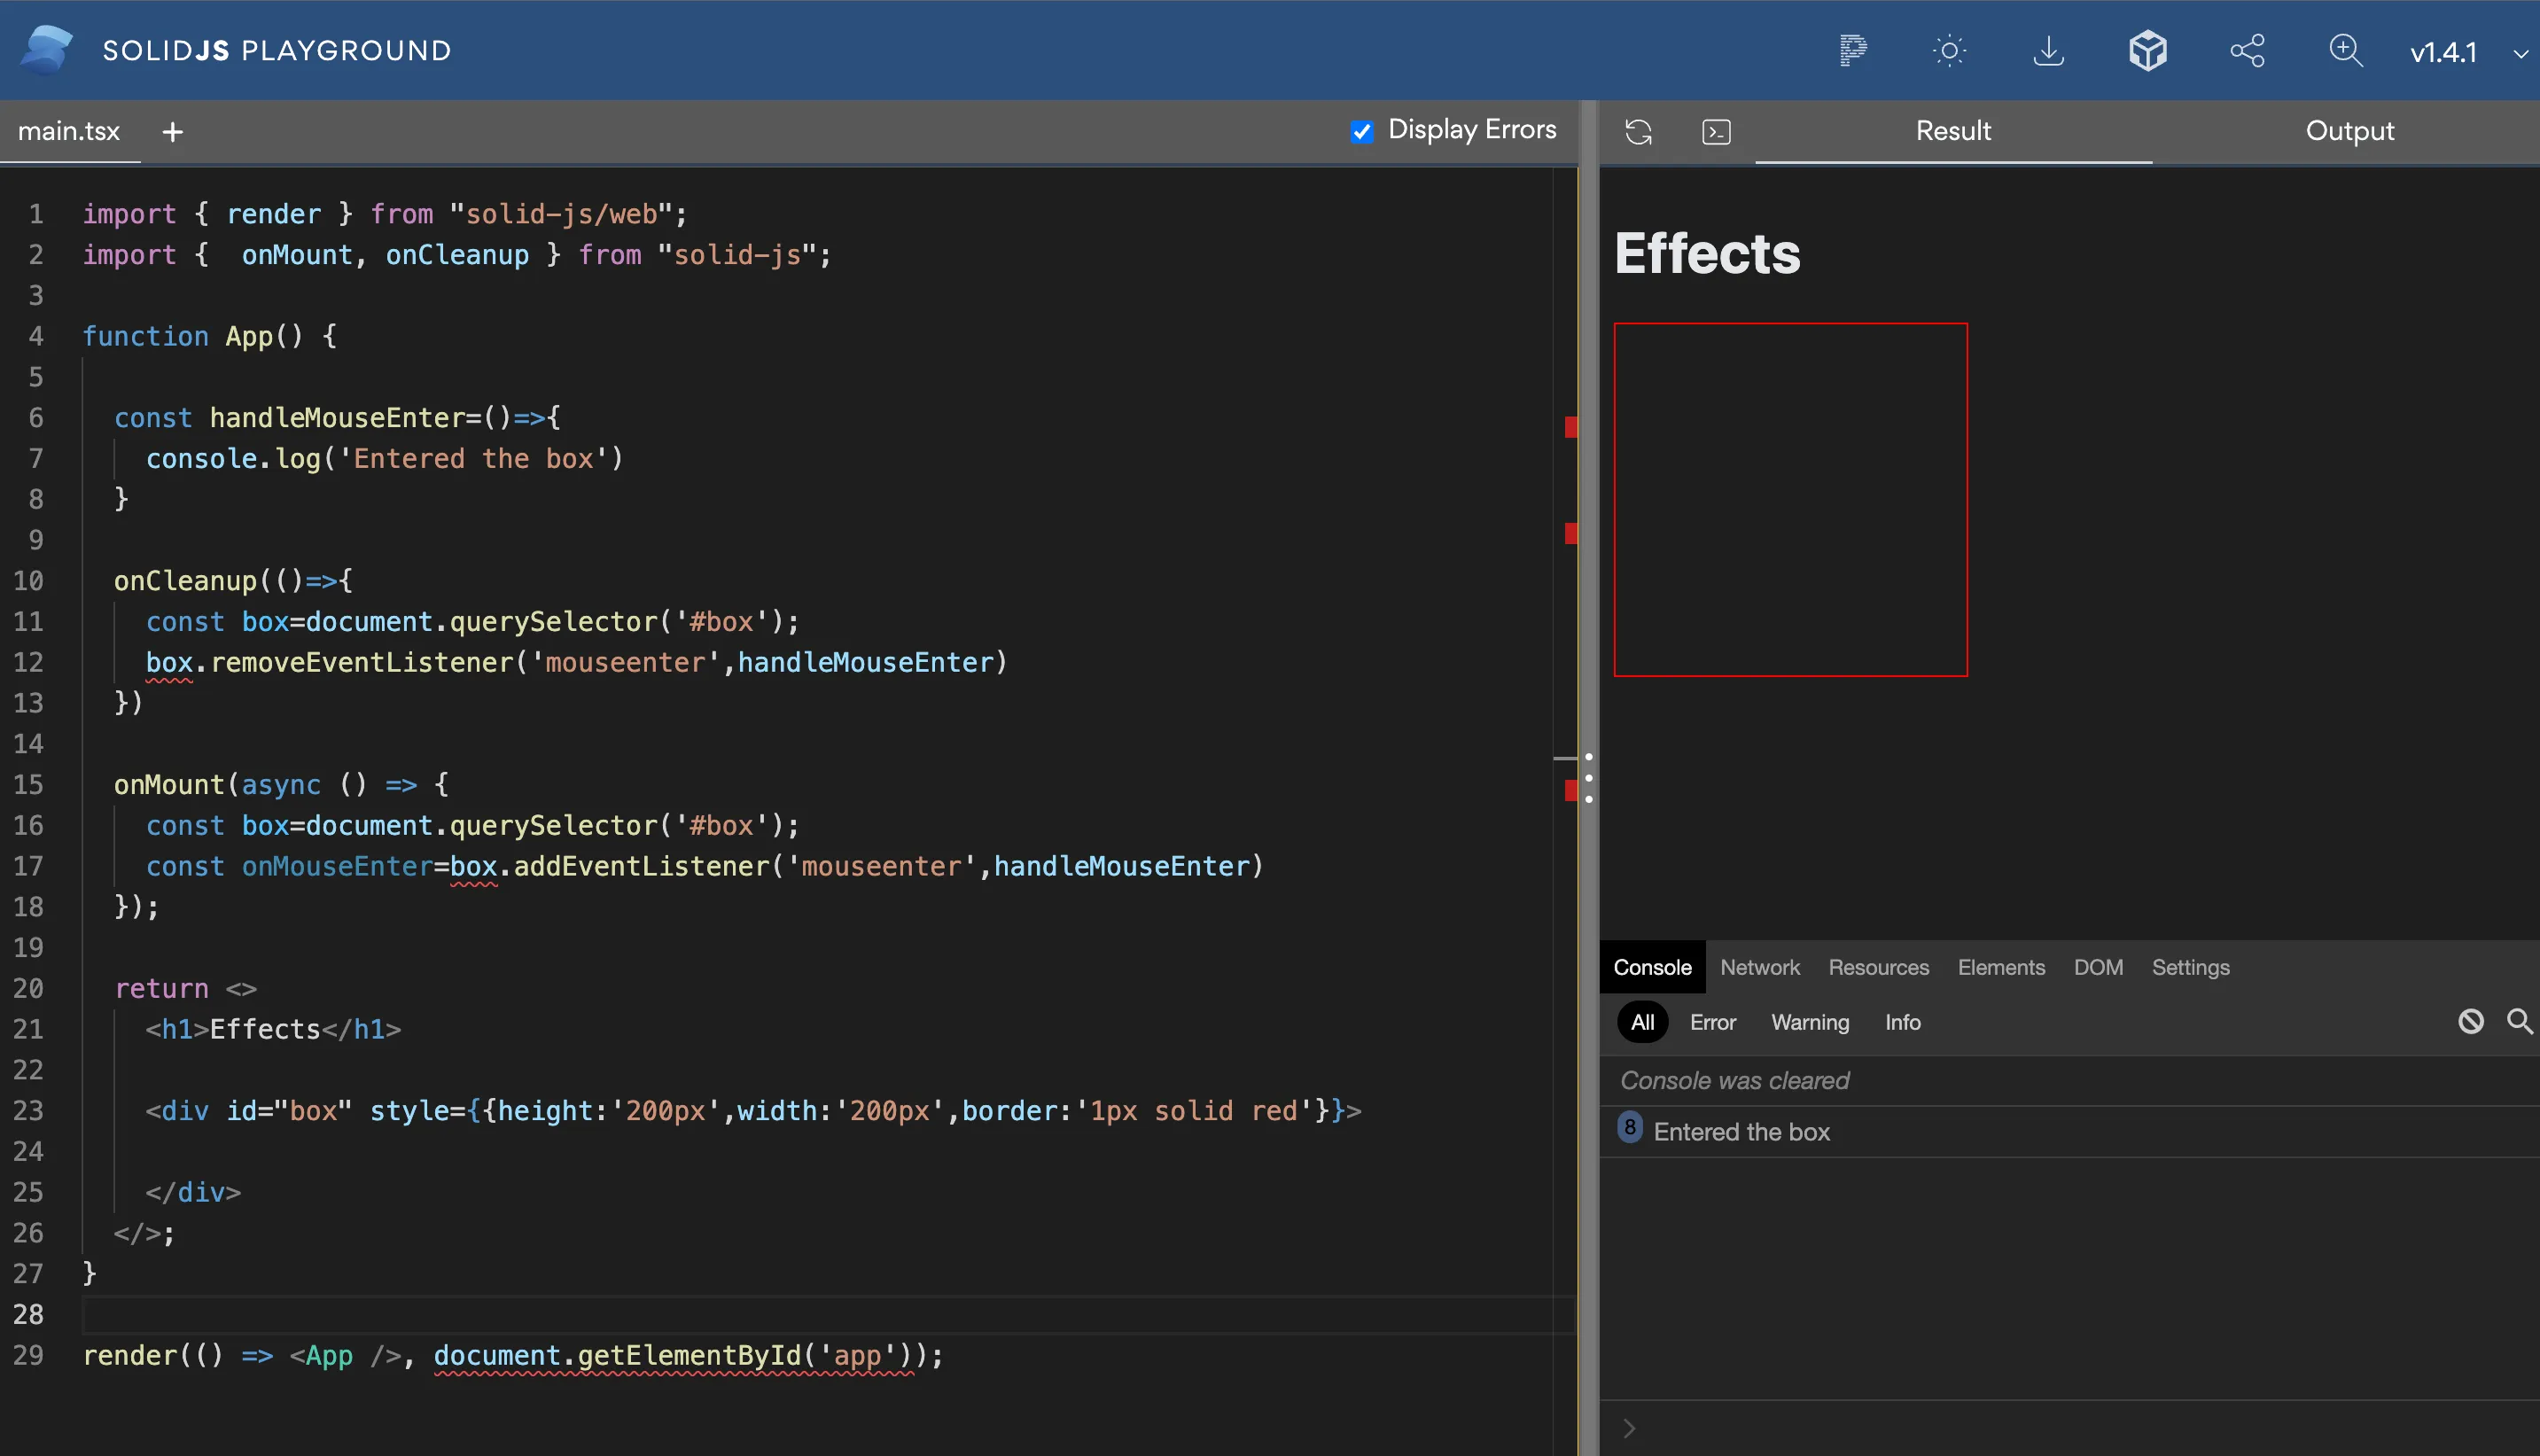Select the main.tsx file tab
The width and height of the screenshot is (2540, 1456).
tap(70, 131)
